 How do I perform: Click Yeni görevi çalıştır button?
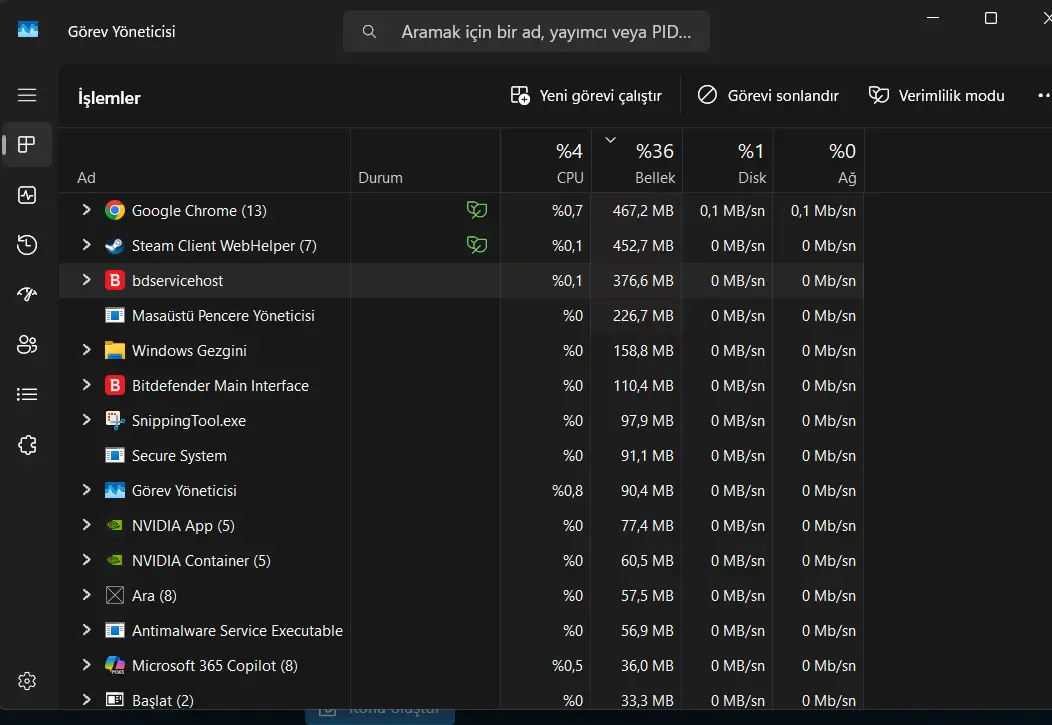586,95
